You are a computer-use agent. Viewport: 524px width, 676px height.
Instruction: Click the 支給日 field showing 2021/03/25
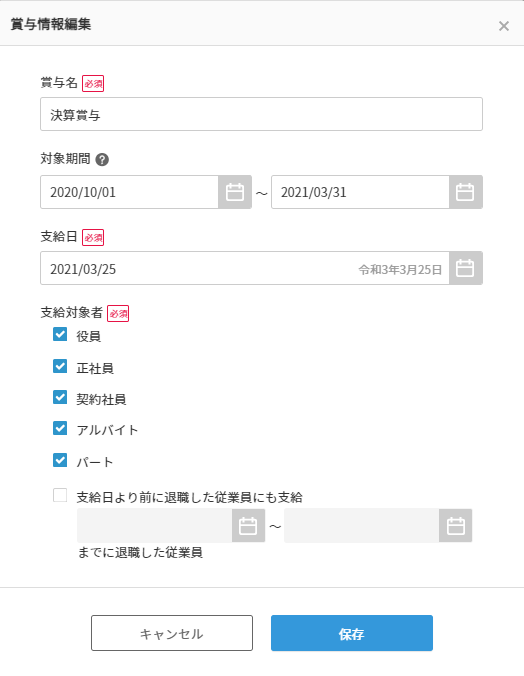pos(245,268)
